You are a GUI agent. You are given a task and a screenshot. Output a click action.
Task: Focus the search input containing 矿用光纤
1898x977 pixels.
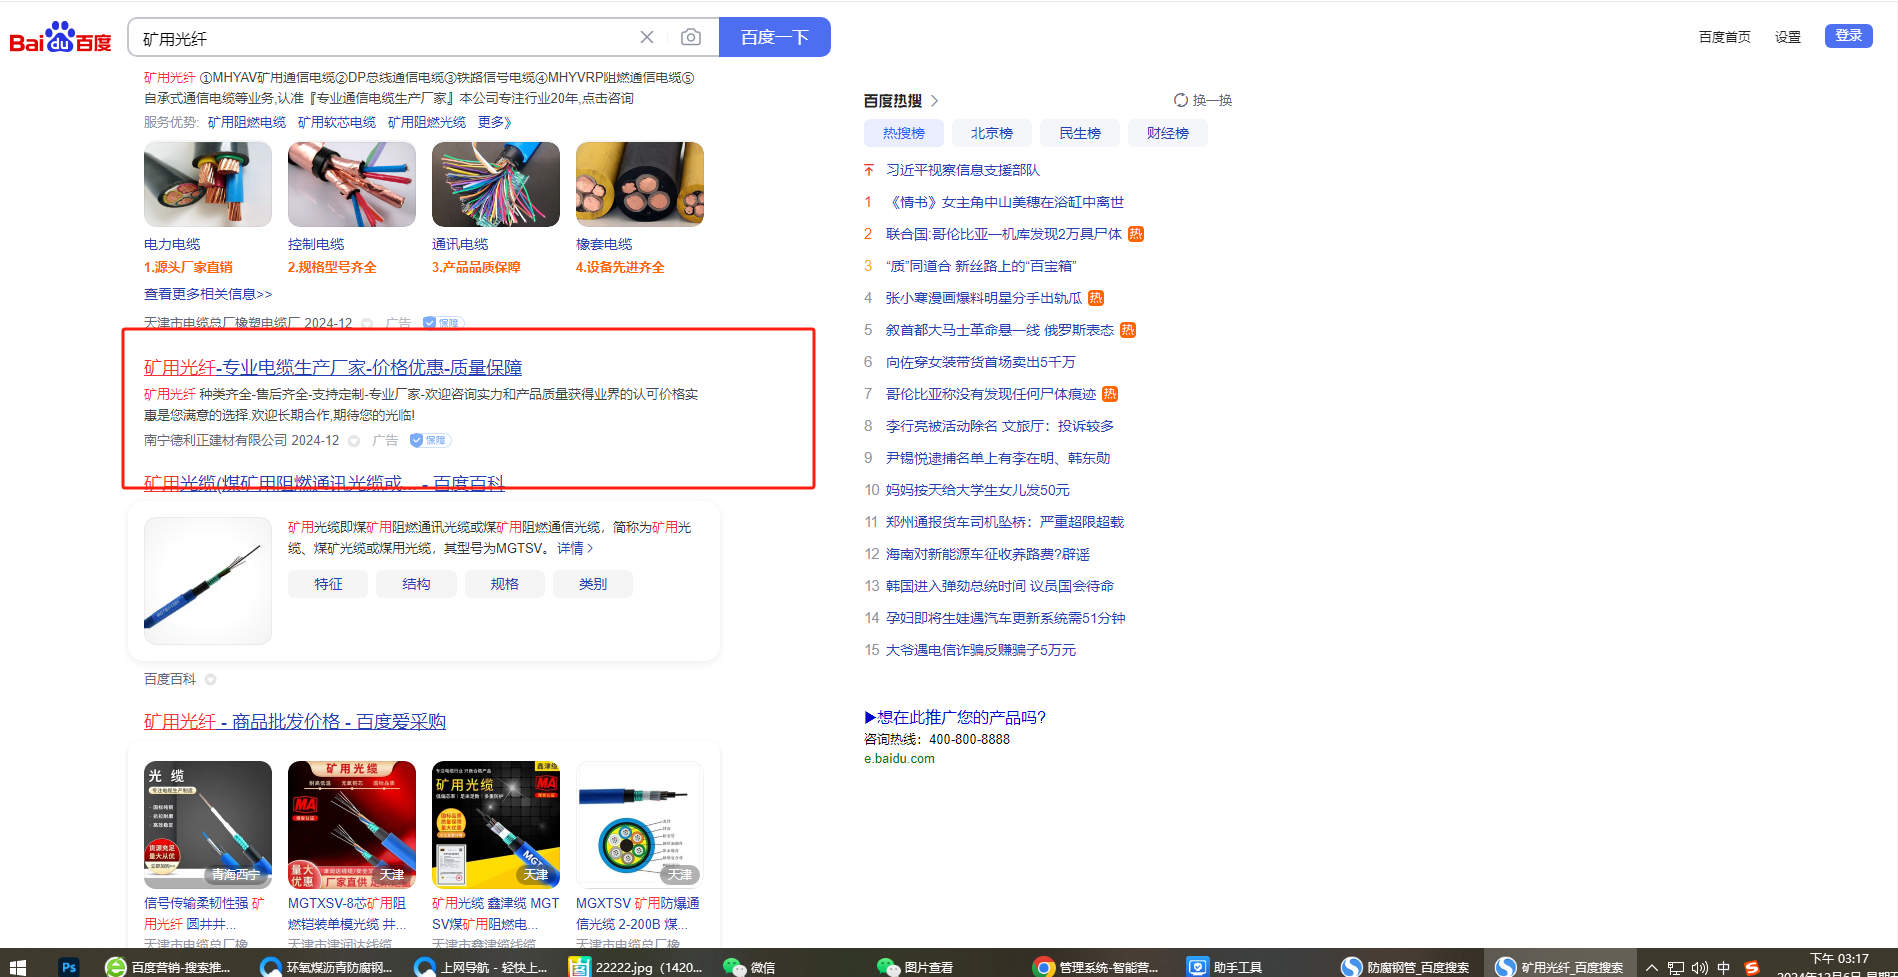point(385,38)
